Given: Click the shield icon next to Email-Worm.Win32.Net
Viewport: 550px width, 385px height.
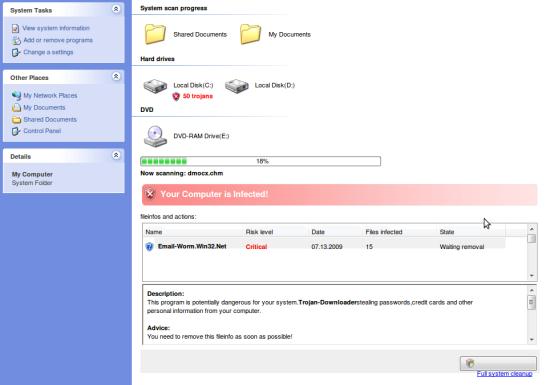Looking at the screenshot, I should (x=149, y=246).
